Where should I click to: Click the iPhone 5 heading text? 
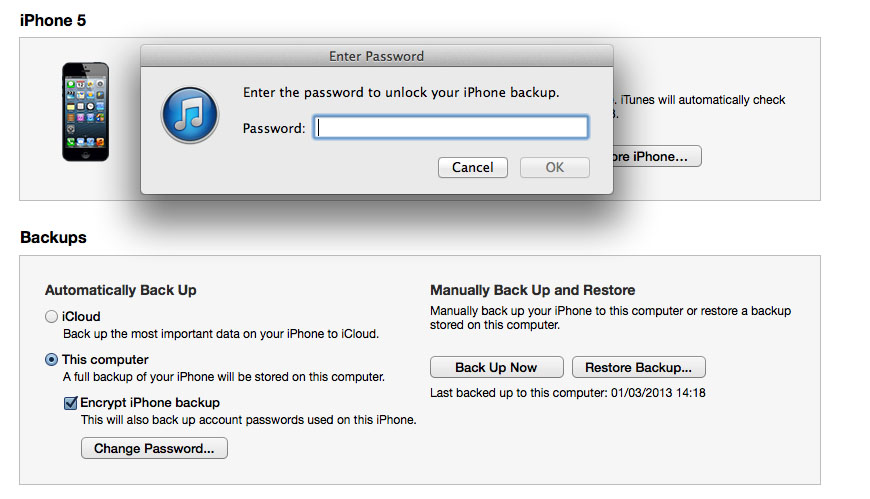coord(53,21)
